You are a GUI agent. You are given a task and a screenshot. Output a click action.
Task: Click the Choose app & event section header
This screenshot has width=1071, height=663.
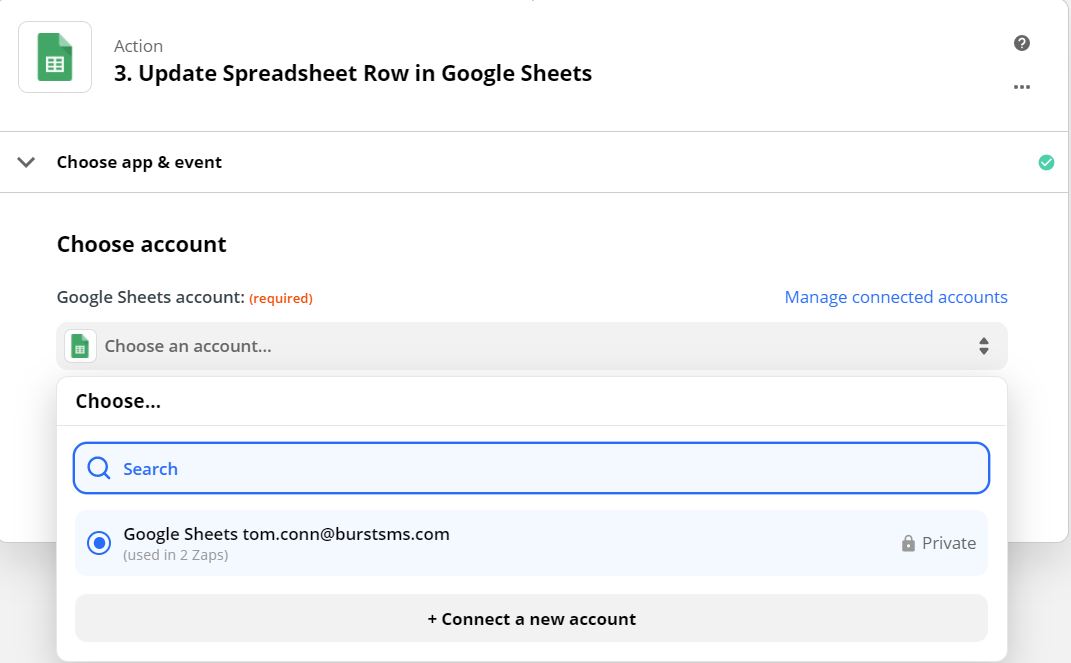tap(139, 162)
